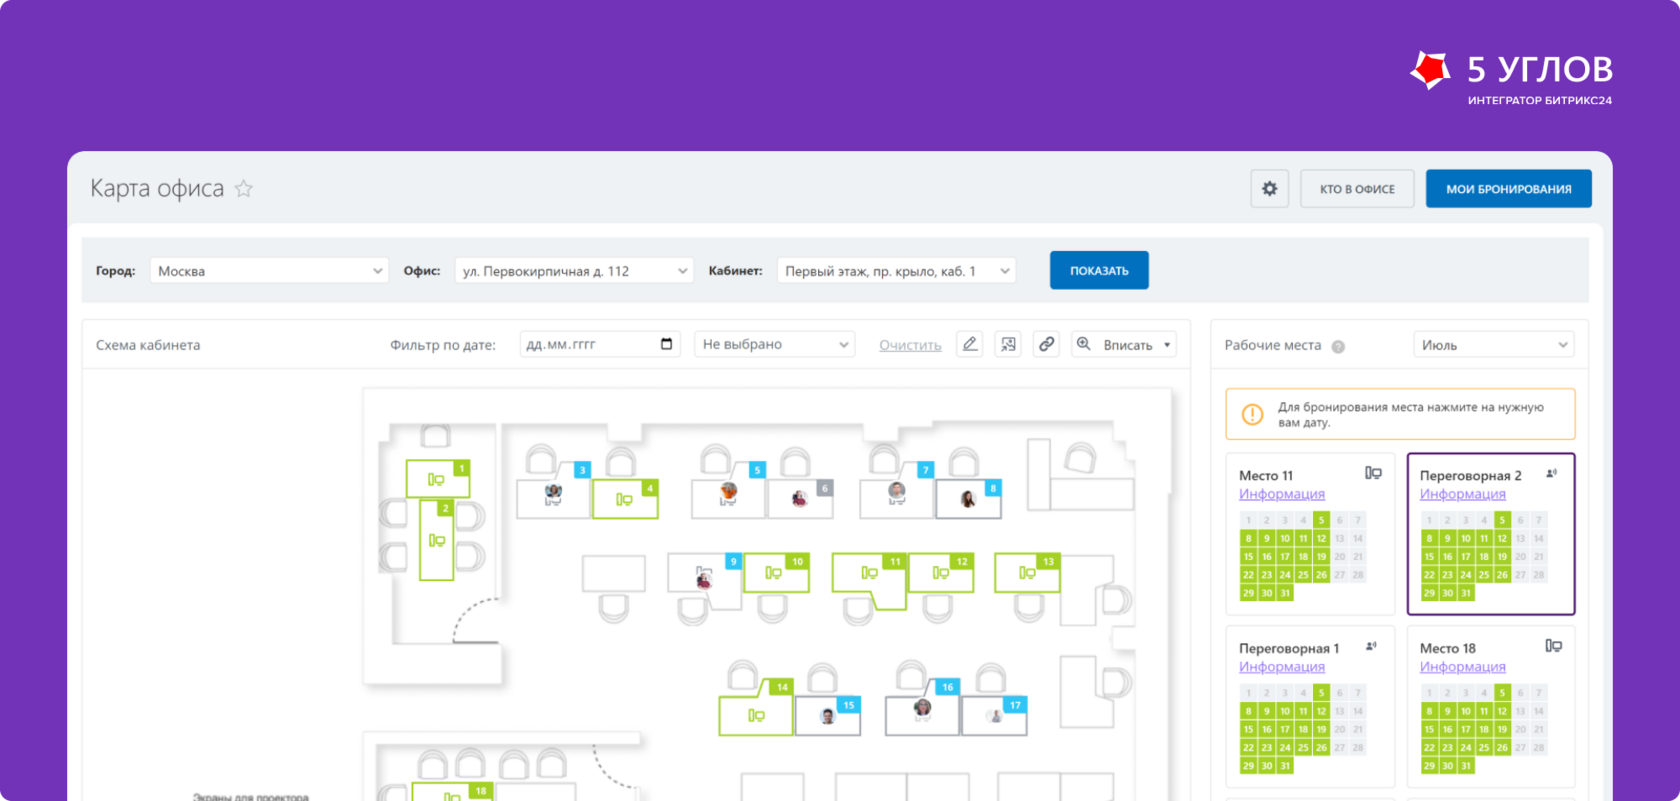Click the Переговорная 2 card title
The image size is (1680, 801).
tap(1471, 476)
